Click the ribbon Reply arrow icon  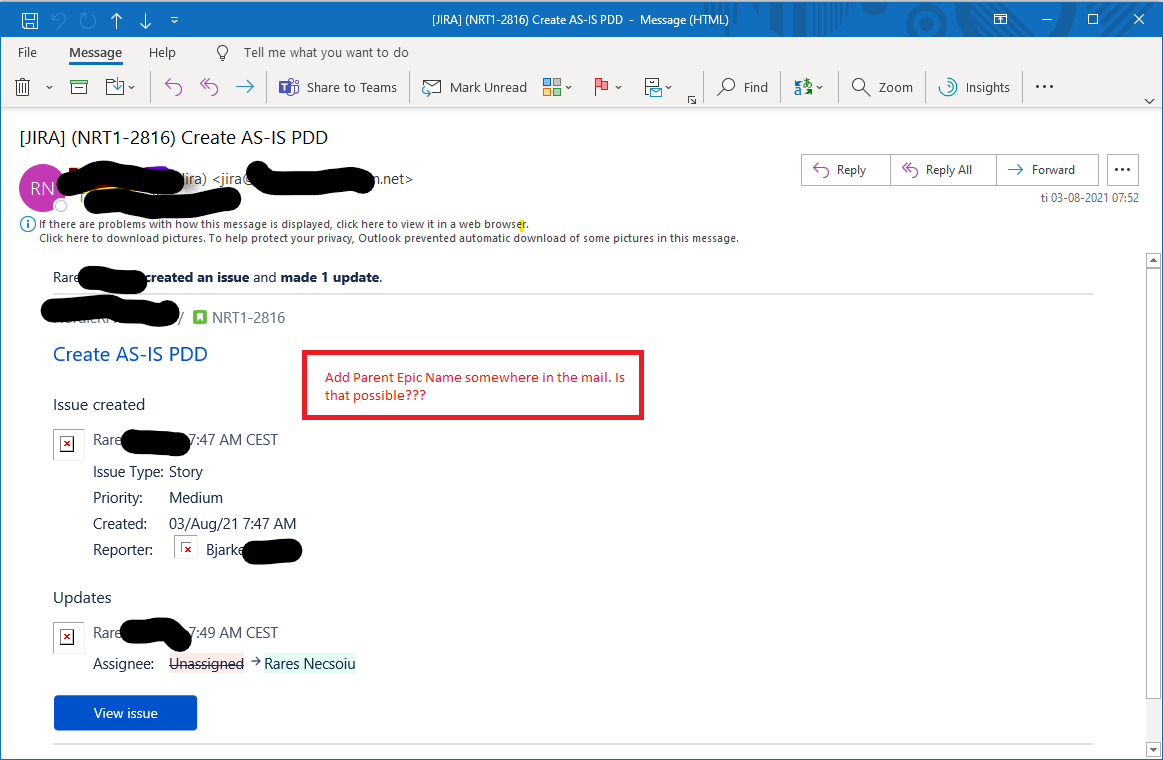click(173, 87)
